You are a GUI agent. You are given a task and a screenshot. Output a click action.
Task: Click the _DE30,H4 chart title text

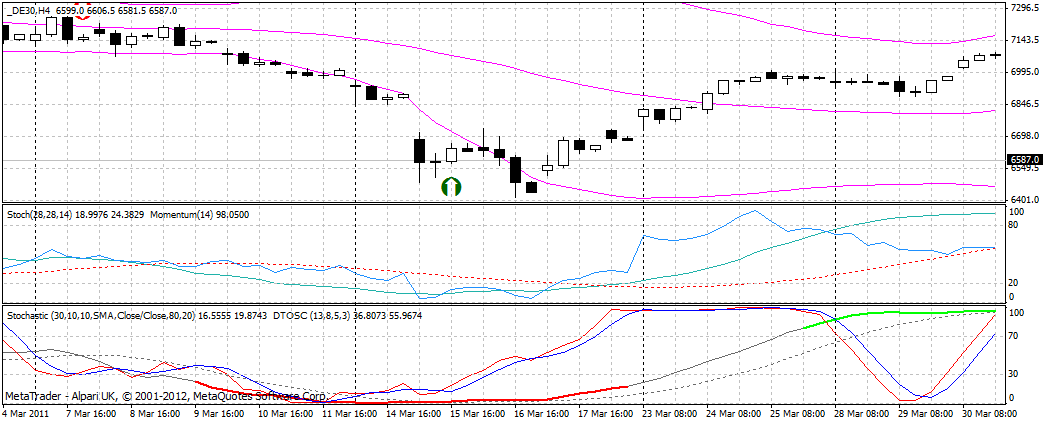pos(29,11)
